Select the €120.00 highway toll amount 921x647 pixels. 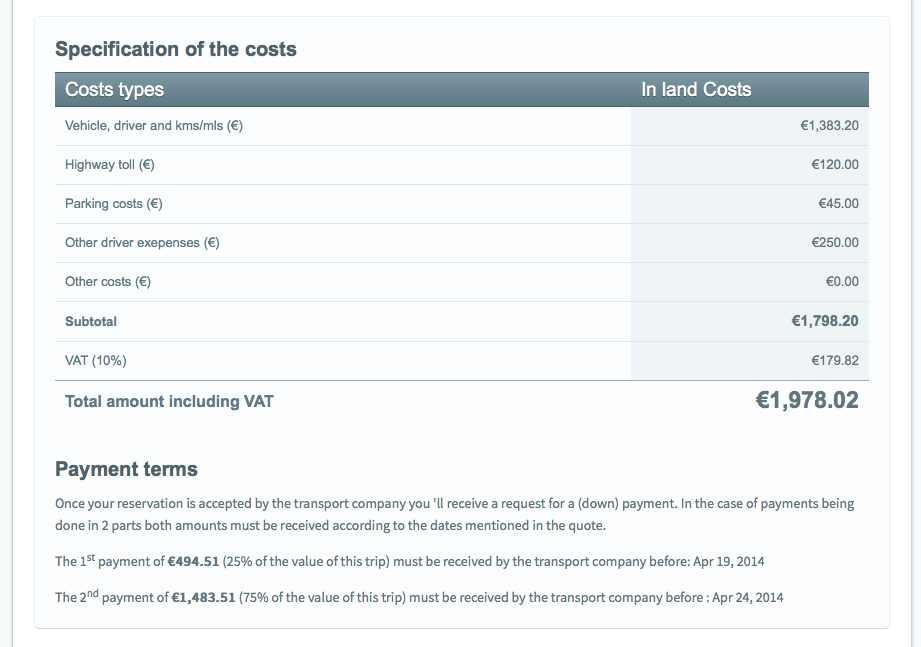point(835,165)
